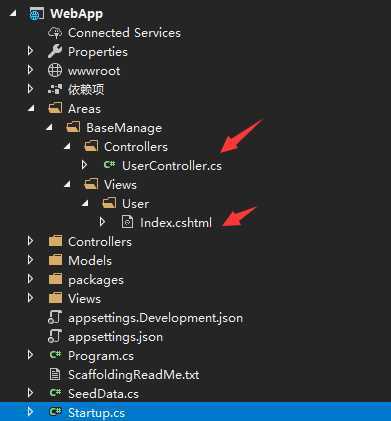Click the 依赖项 dependencies icon

coord(55,89)
